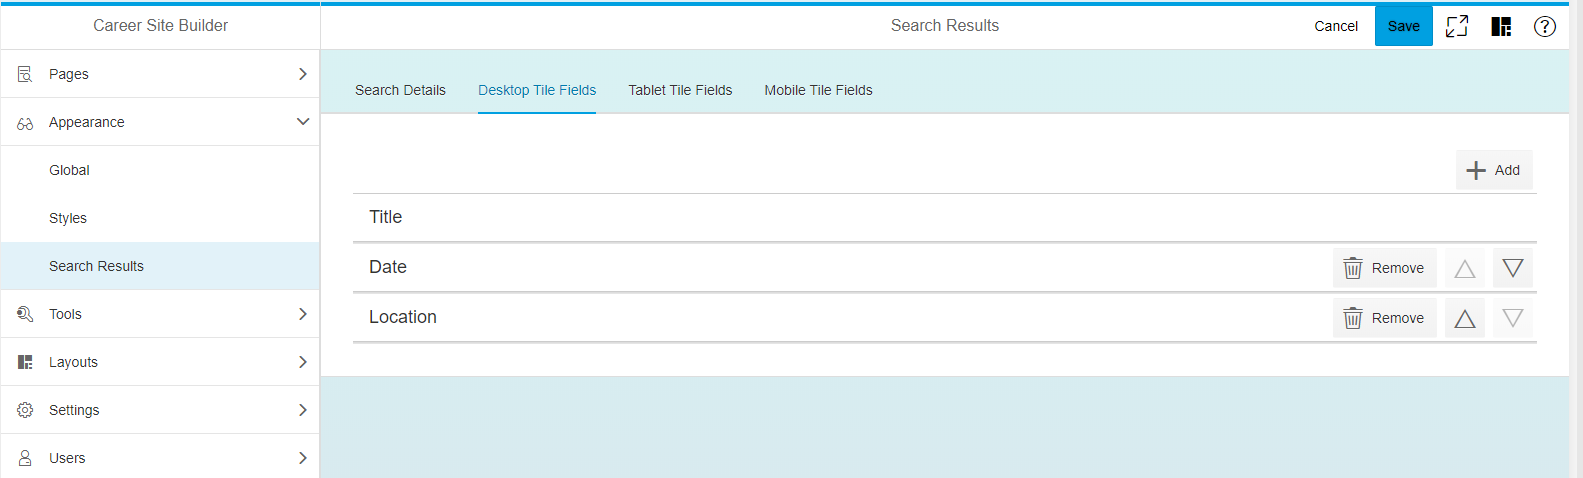This screenshot has width=1583, height=478.
Task: Move Date field up with triangle arrow
Action: click(1465, 268)
